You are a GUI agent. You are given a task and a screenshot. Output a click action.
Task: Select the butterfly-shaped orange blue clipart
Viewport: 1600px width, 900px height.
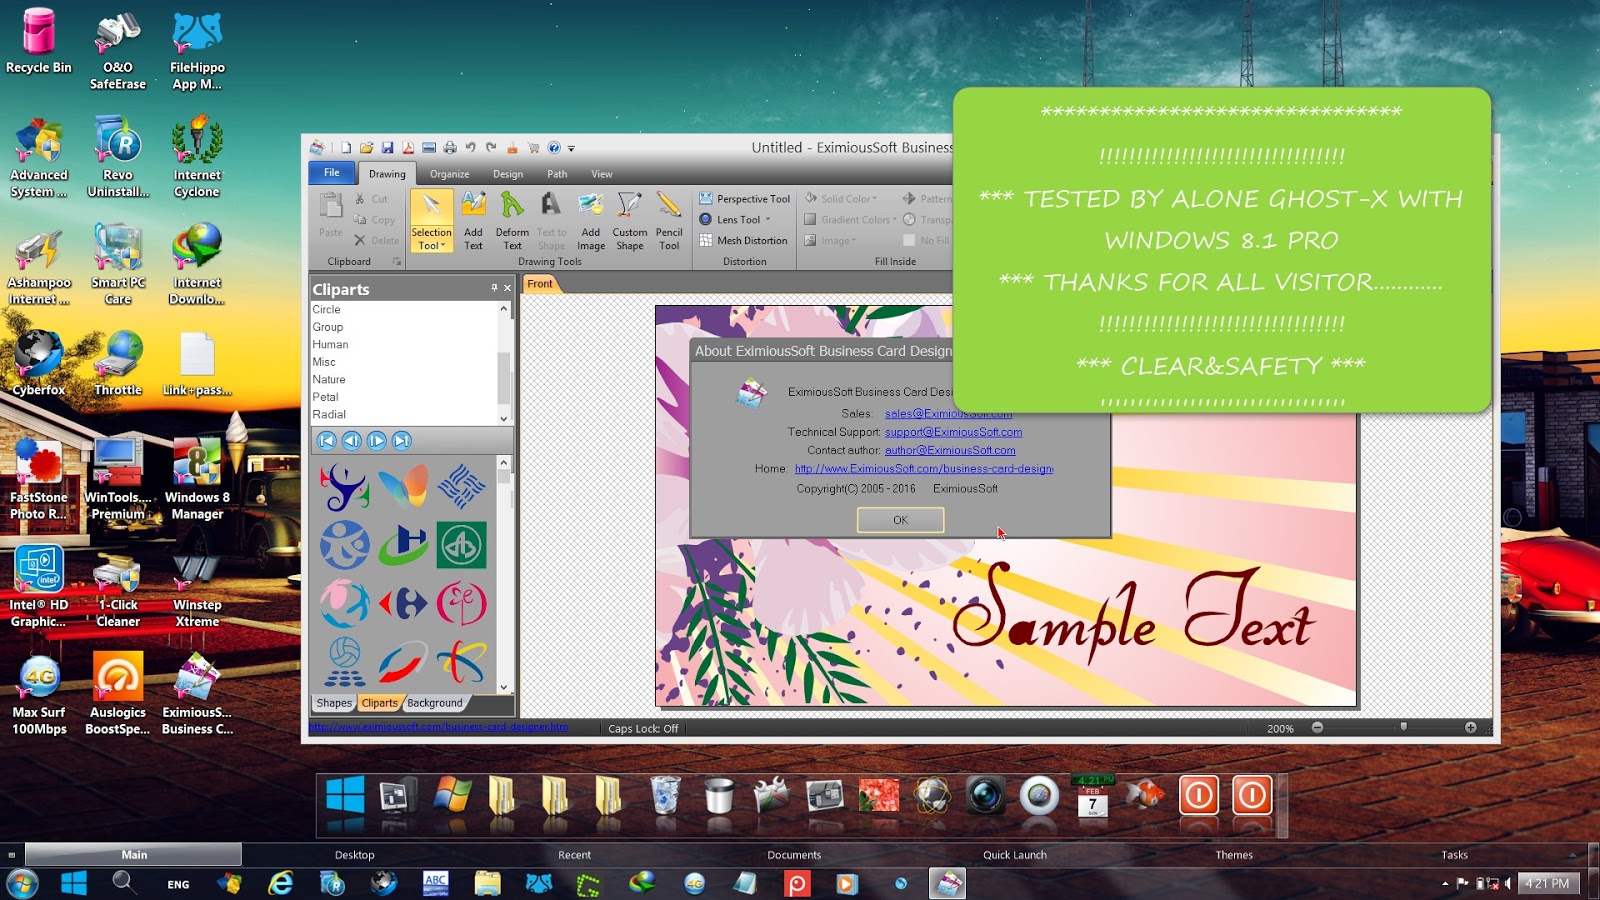coord(403,487)
